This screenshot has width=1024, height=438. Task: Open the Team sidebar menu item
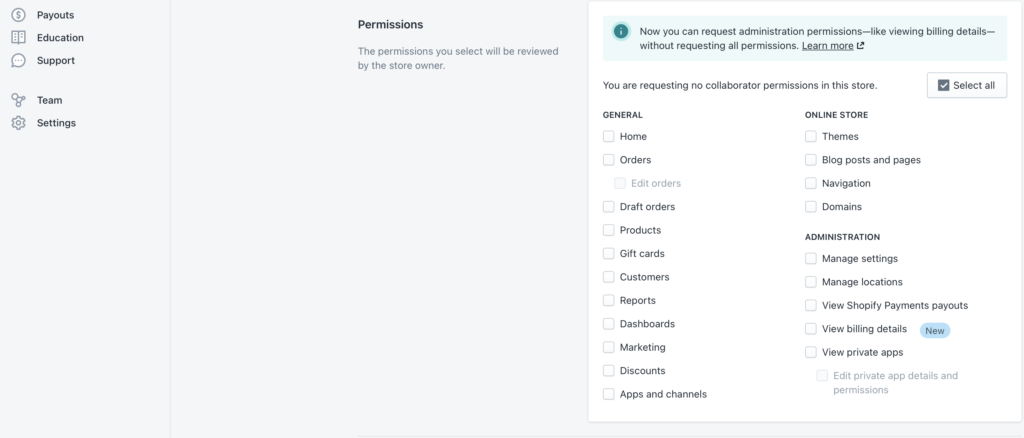tap(50, 100)
